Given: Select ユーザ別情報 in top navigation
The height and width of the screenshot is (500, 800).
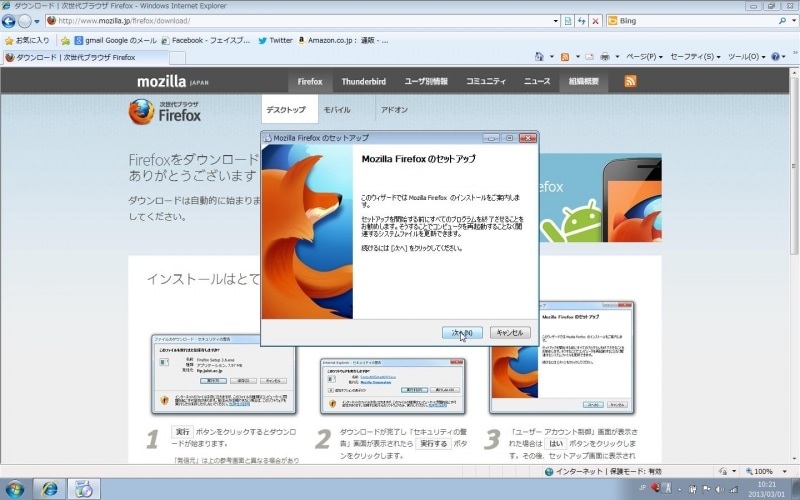Looking at the screenshot, I should tap(426, 81).
